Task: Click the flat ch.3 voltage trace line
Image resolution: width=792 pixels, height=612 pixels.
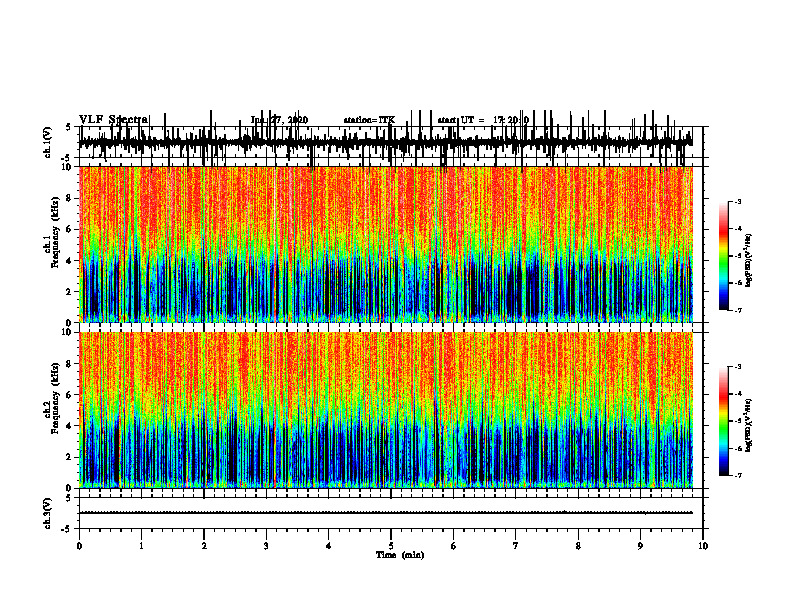Action: [x=385, y=513]
